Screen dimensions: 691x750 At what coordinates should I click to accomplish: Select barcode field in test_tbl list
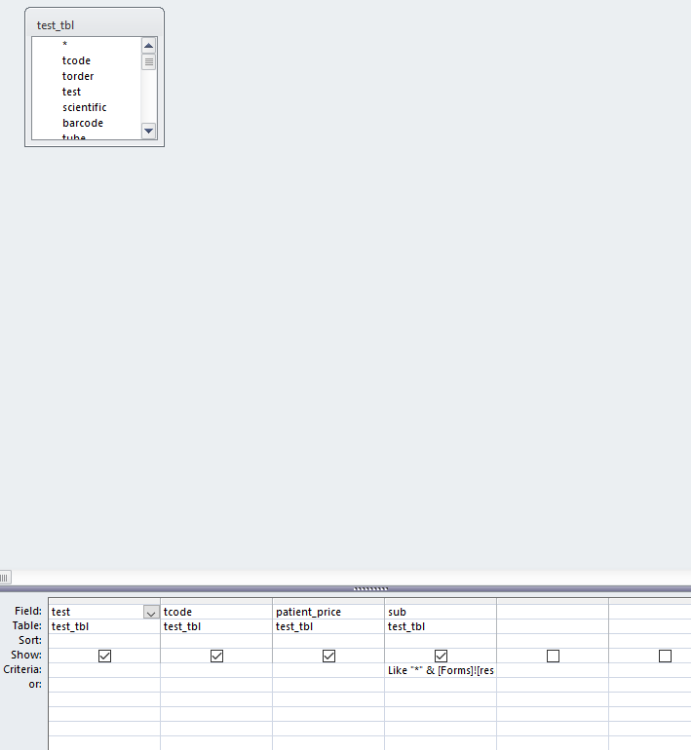pyautogui.click(x=82, y=123)
